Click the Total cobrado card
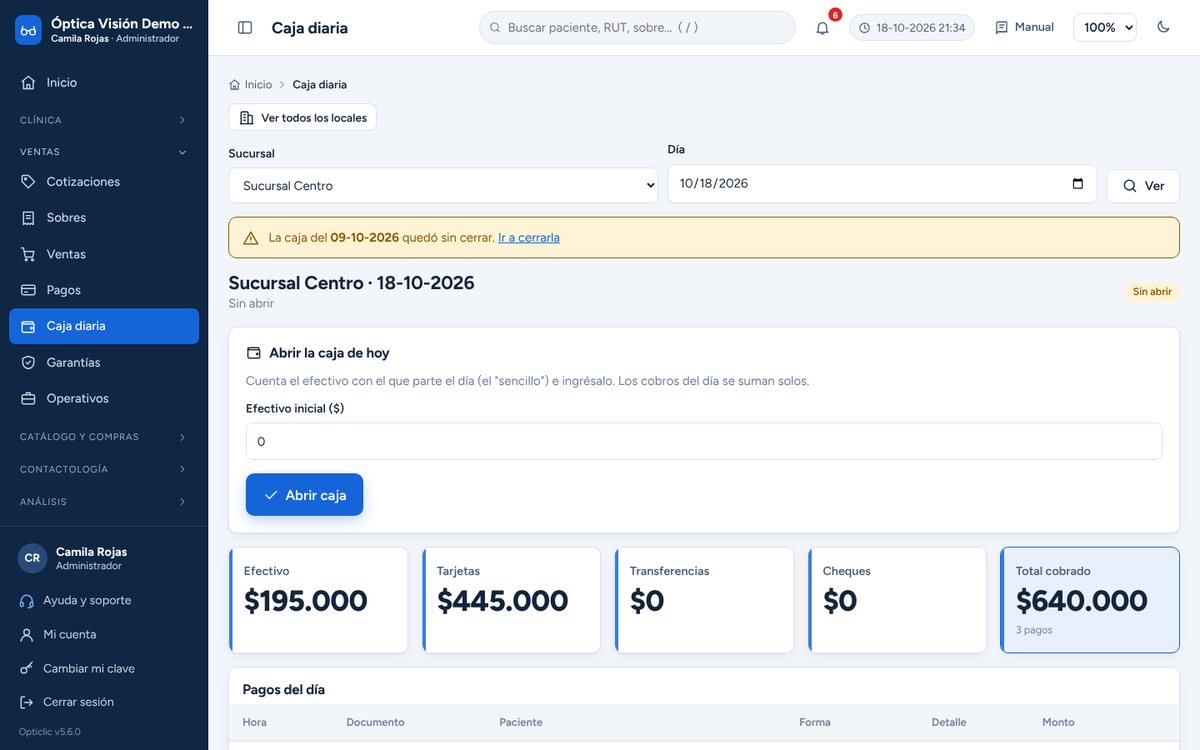This screenshot has width=1200, height=750. pos(1090,600)
